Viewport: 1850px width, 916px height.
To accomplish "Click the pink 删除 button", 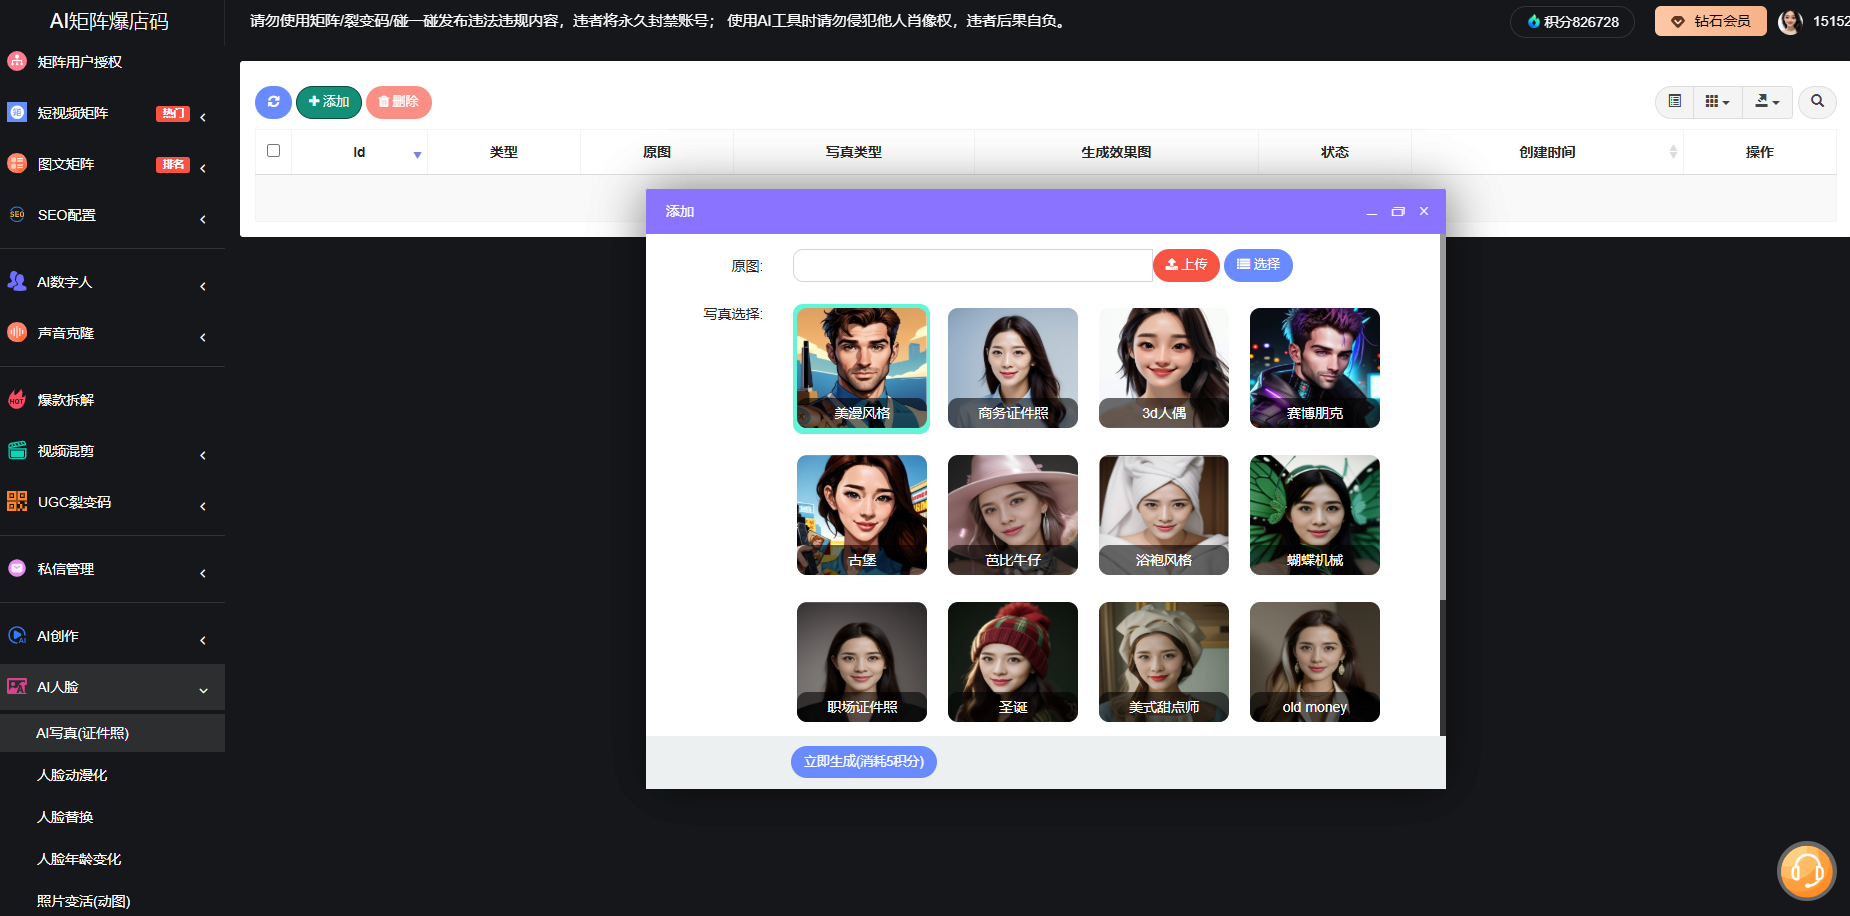I will 399,102.
